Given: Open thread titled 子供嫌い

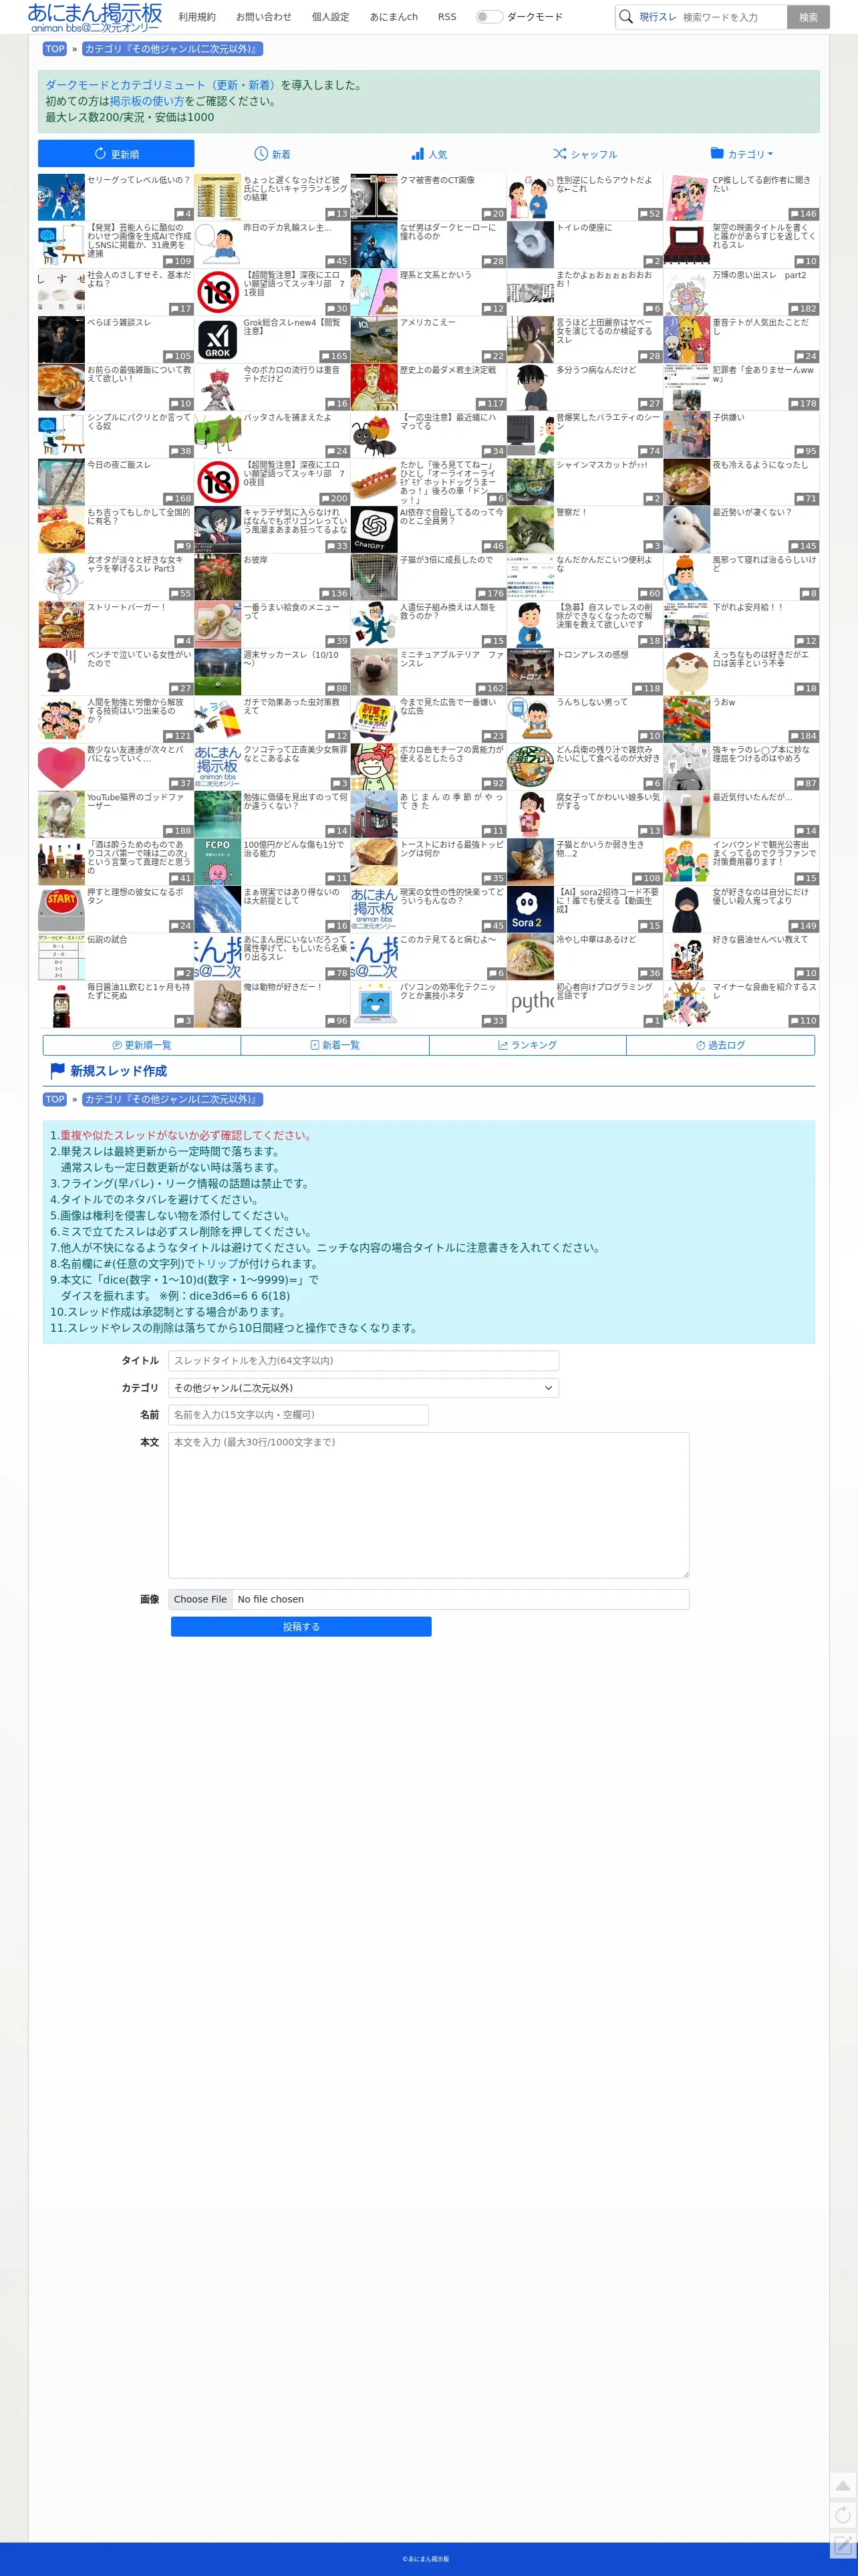Looking at the screenshot, I should click(x=729, y=418).
